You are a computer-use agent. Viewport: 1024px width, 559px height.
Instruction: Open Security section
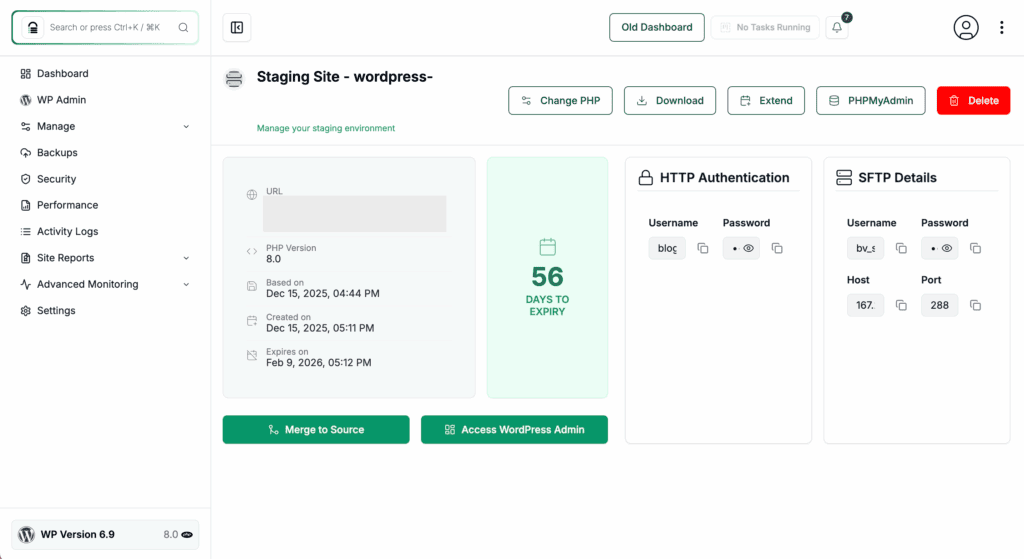(x=56, y=179)
